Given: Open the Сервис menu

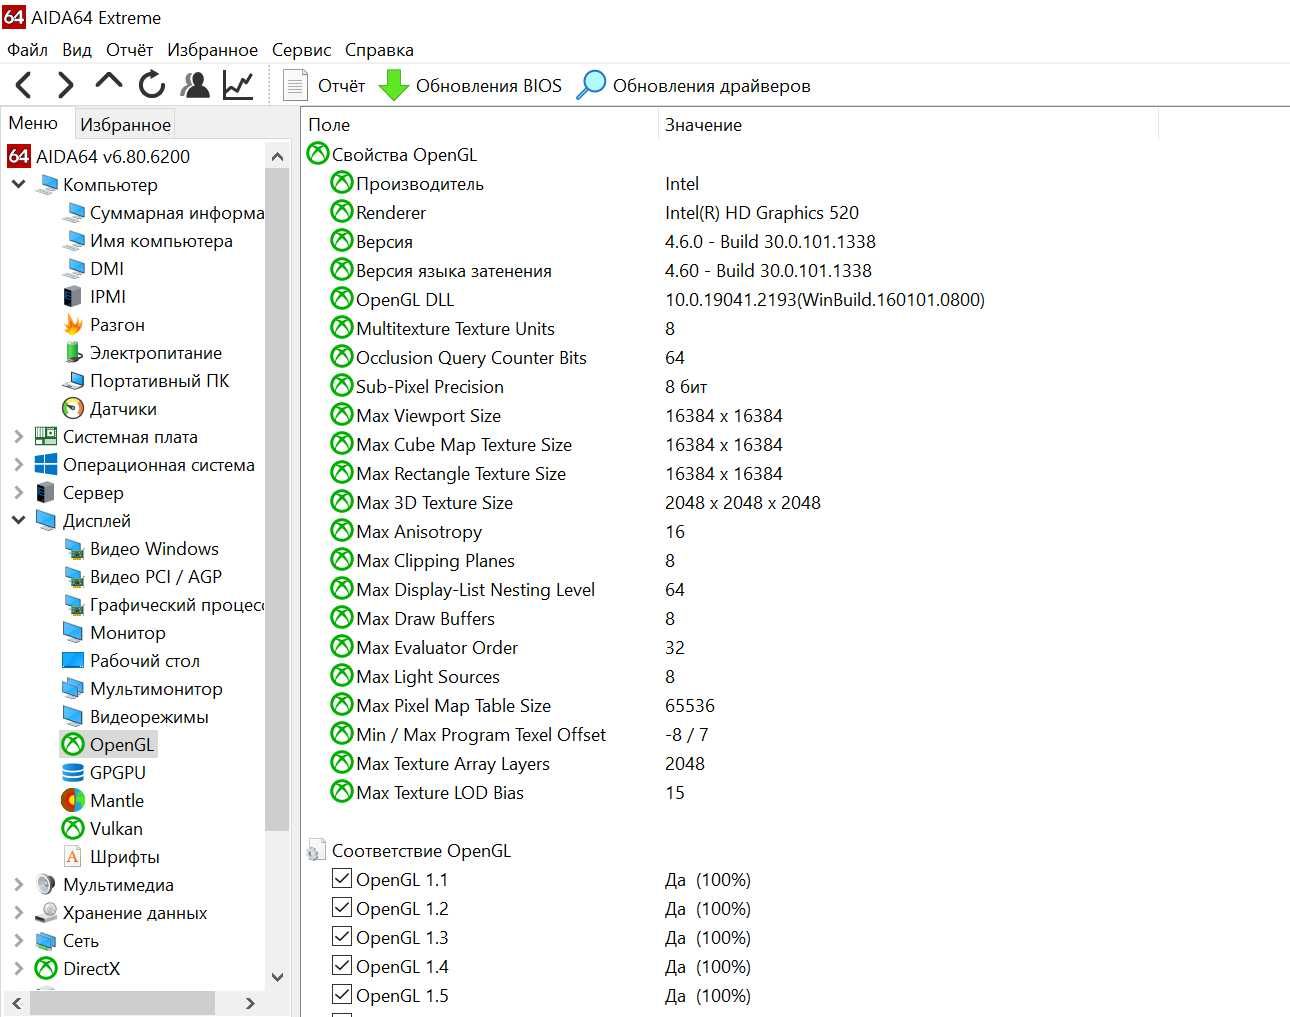Looking at the screenshot, I should pyautogui.click(x=301, y=49).
